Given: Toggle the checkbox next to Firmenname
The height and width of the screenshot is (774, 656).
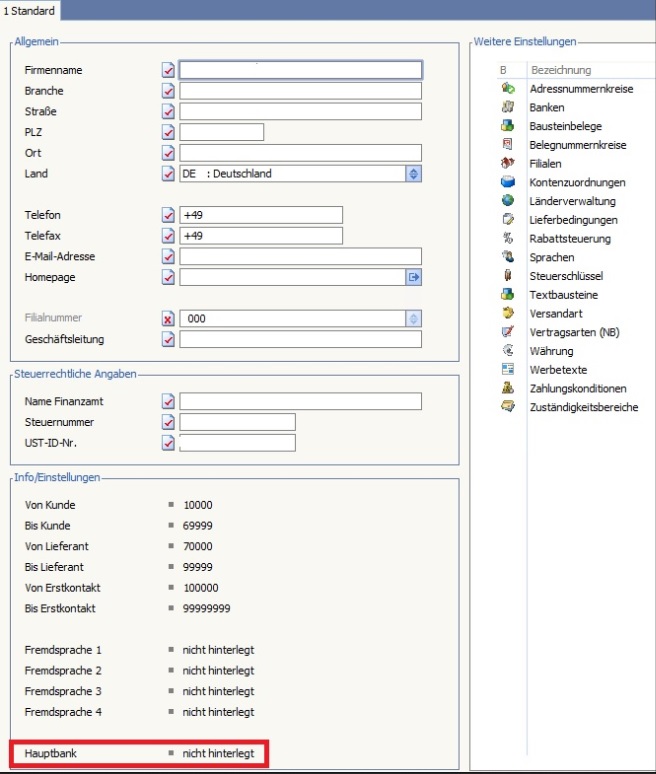Looking at the screenshot, I should tap(168, 70).
